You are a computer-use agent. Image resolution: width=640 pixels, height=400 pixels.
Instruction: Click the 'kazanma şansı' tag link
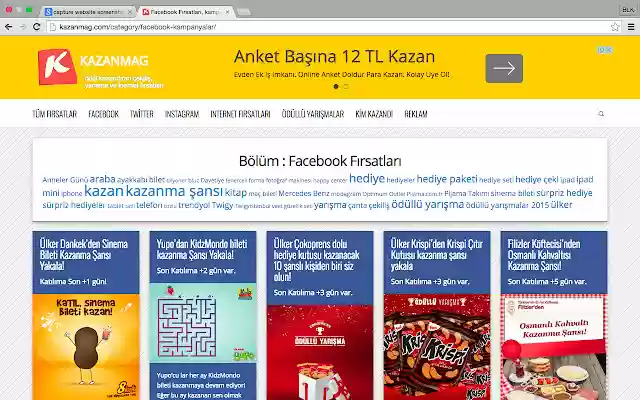(x=174, y=191)
